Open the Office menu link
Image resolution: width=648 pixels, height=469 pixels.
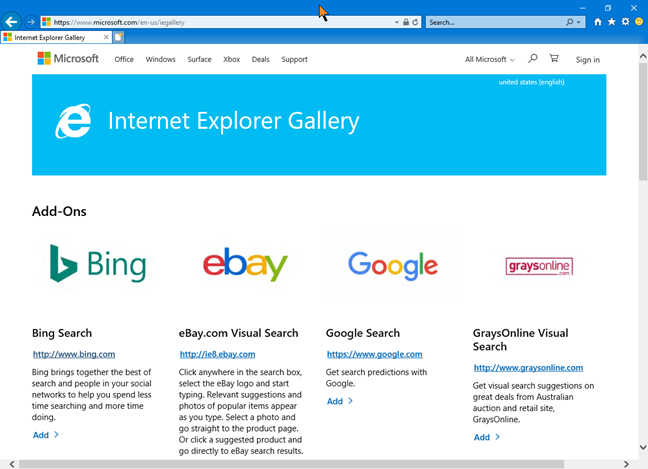click(124, 60)
